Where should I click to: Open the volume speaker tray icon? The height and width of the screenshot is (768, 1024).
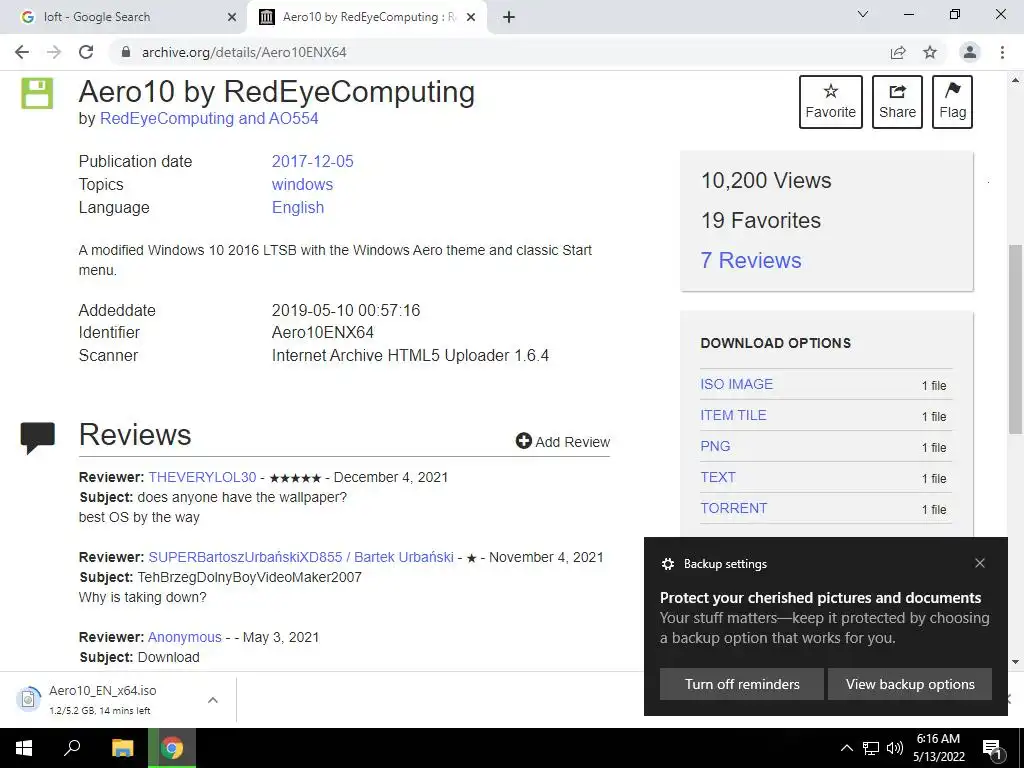[895, 748]
